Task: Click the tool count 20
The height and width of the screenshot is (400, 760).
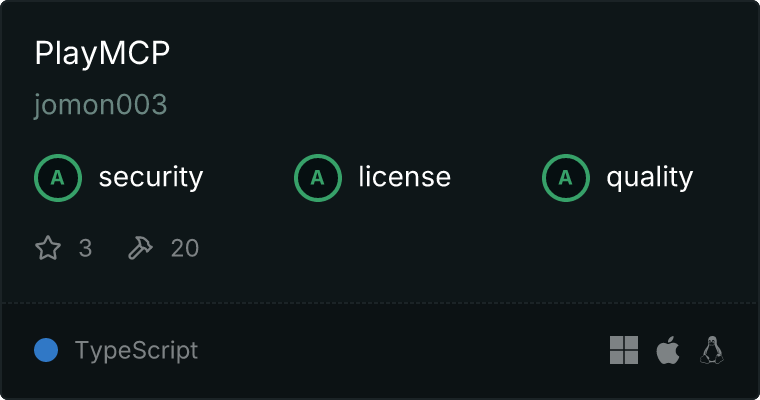Action: tap(185, 248)
